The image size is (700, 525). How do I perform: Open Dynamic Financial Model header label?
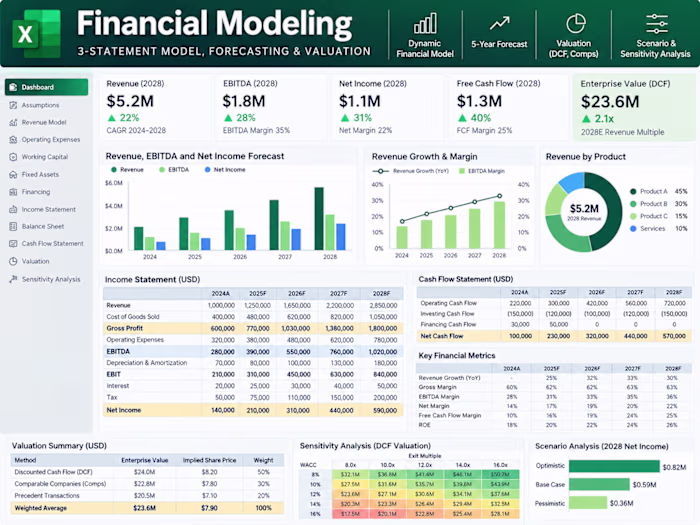(425, 49)
